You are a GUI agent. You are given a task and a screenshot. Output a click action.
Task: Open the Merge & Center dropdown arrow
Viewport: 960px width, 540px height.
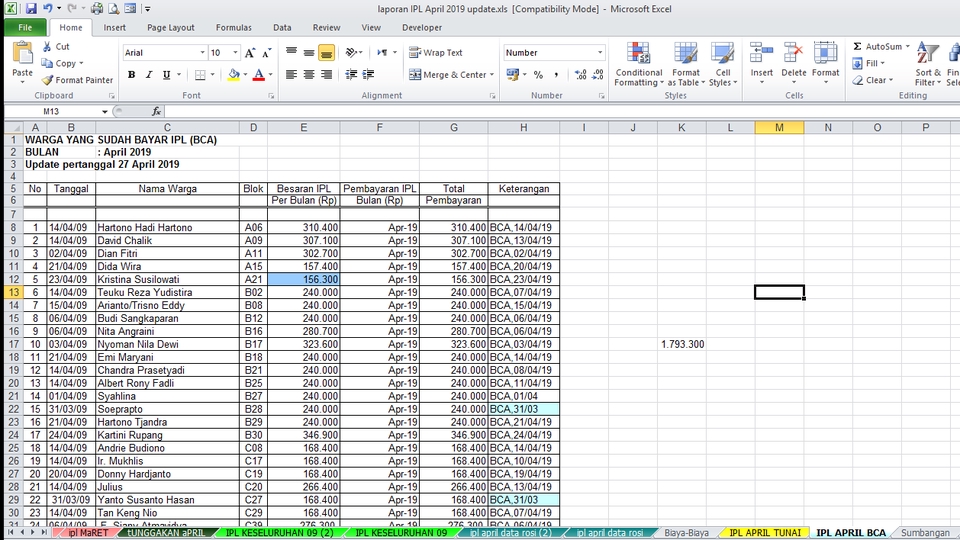492,75
